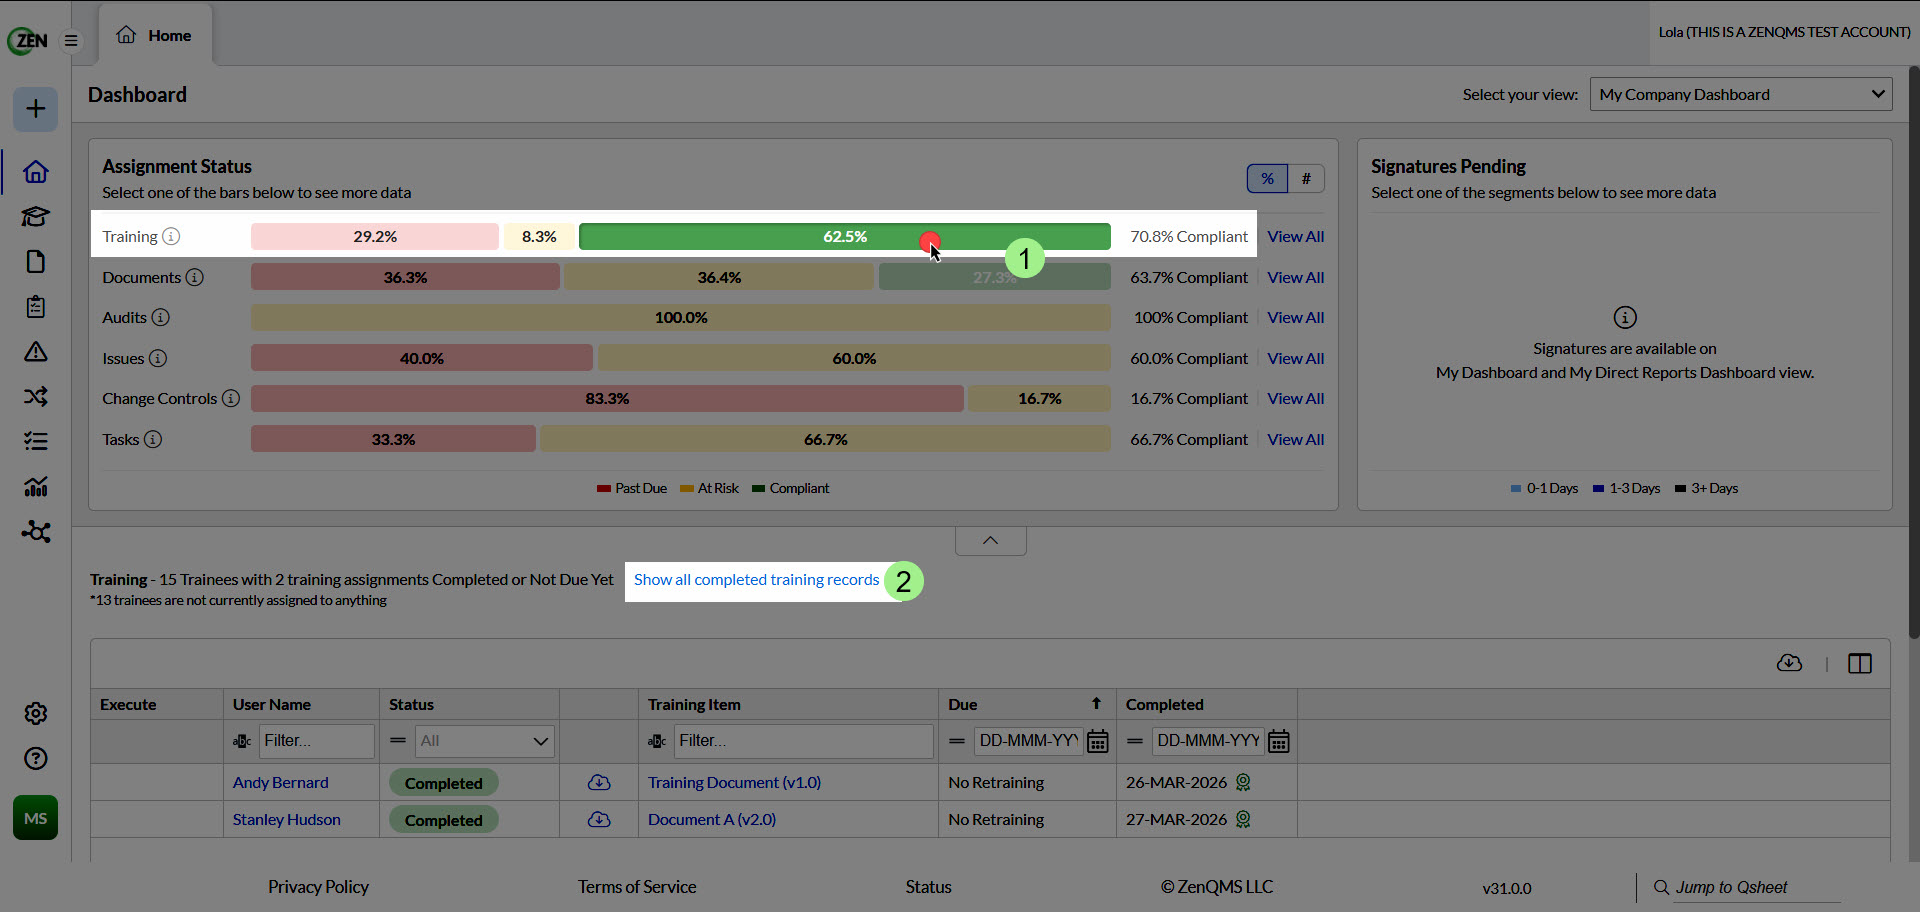
Task: Open the Status filter All dropdown
Action: [x=485, y=741]
